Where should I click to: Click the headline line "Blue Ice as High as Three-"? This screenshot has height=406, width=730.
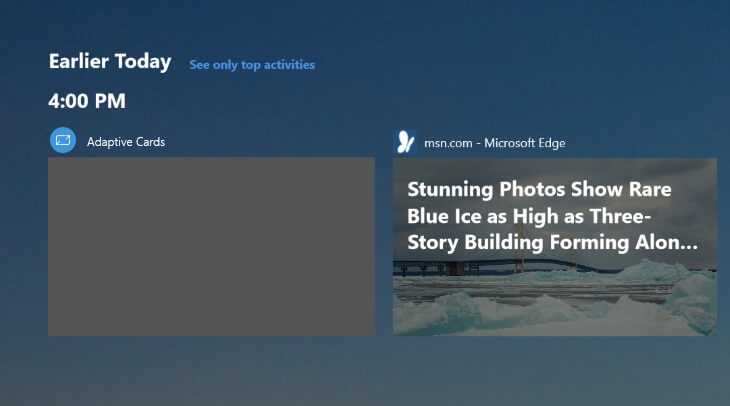tap(529, 216)
